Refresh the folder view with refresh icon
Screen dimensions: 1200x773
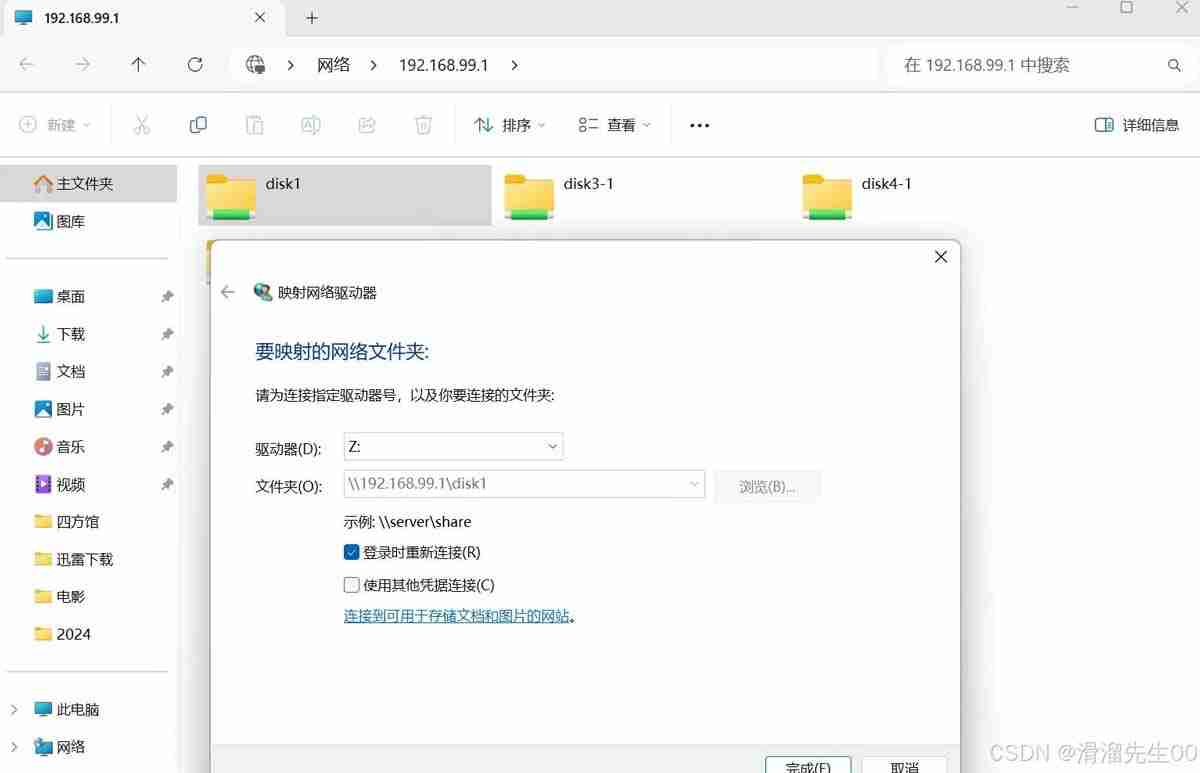[194, 65]
